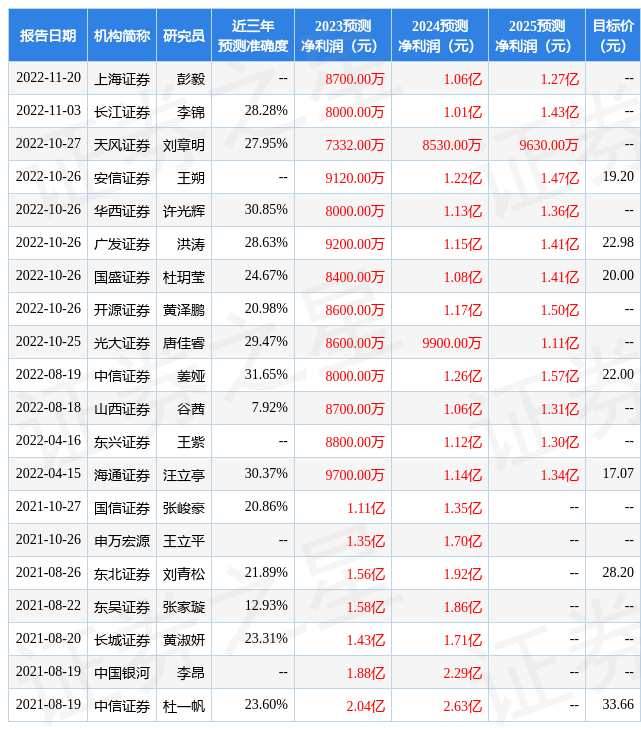Sort by 近三年预测准确度 column header
The width and height of the screenshot is (641, 730).
point(253,36)
